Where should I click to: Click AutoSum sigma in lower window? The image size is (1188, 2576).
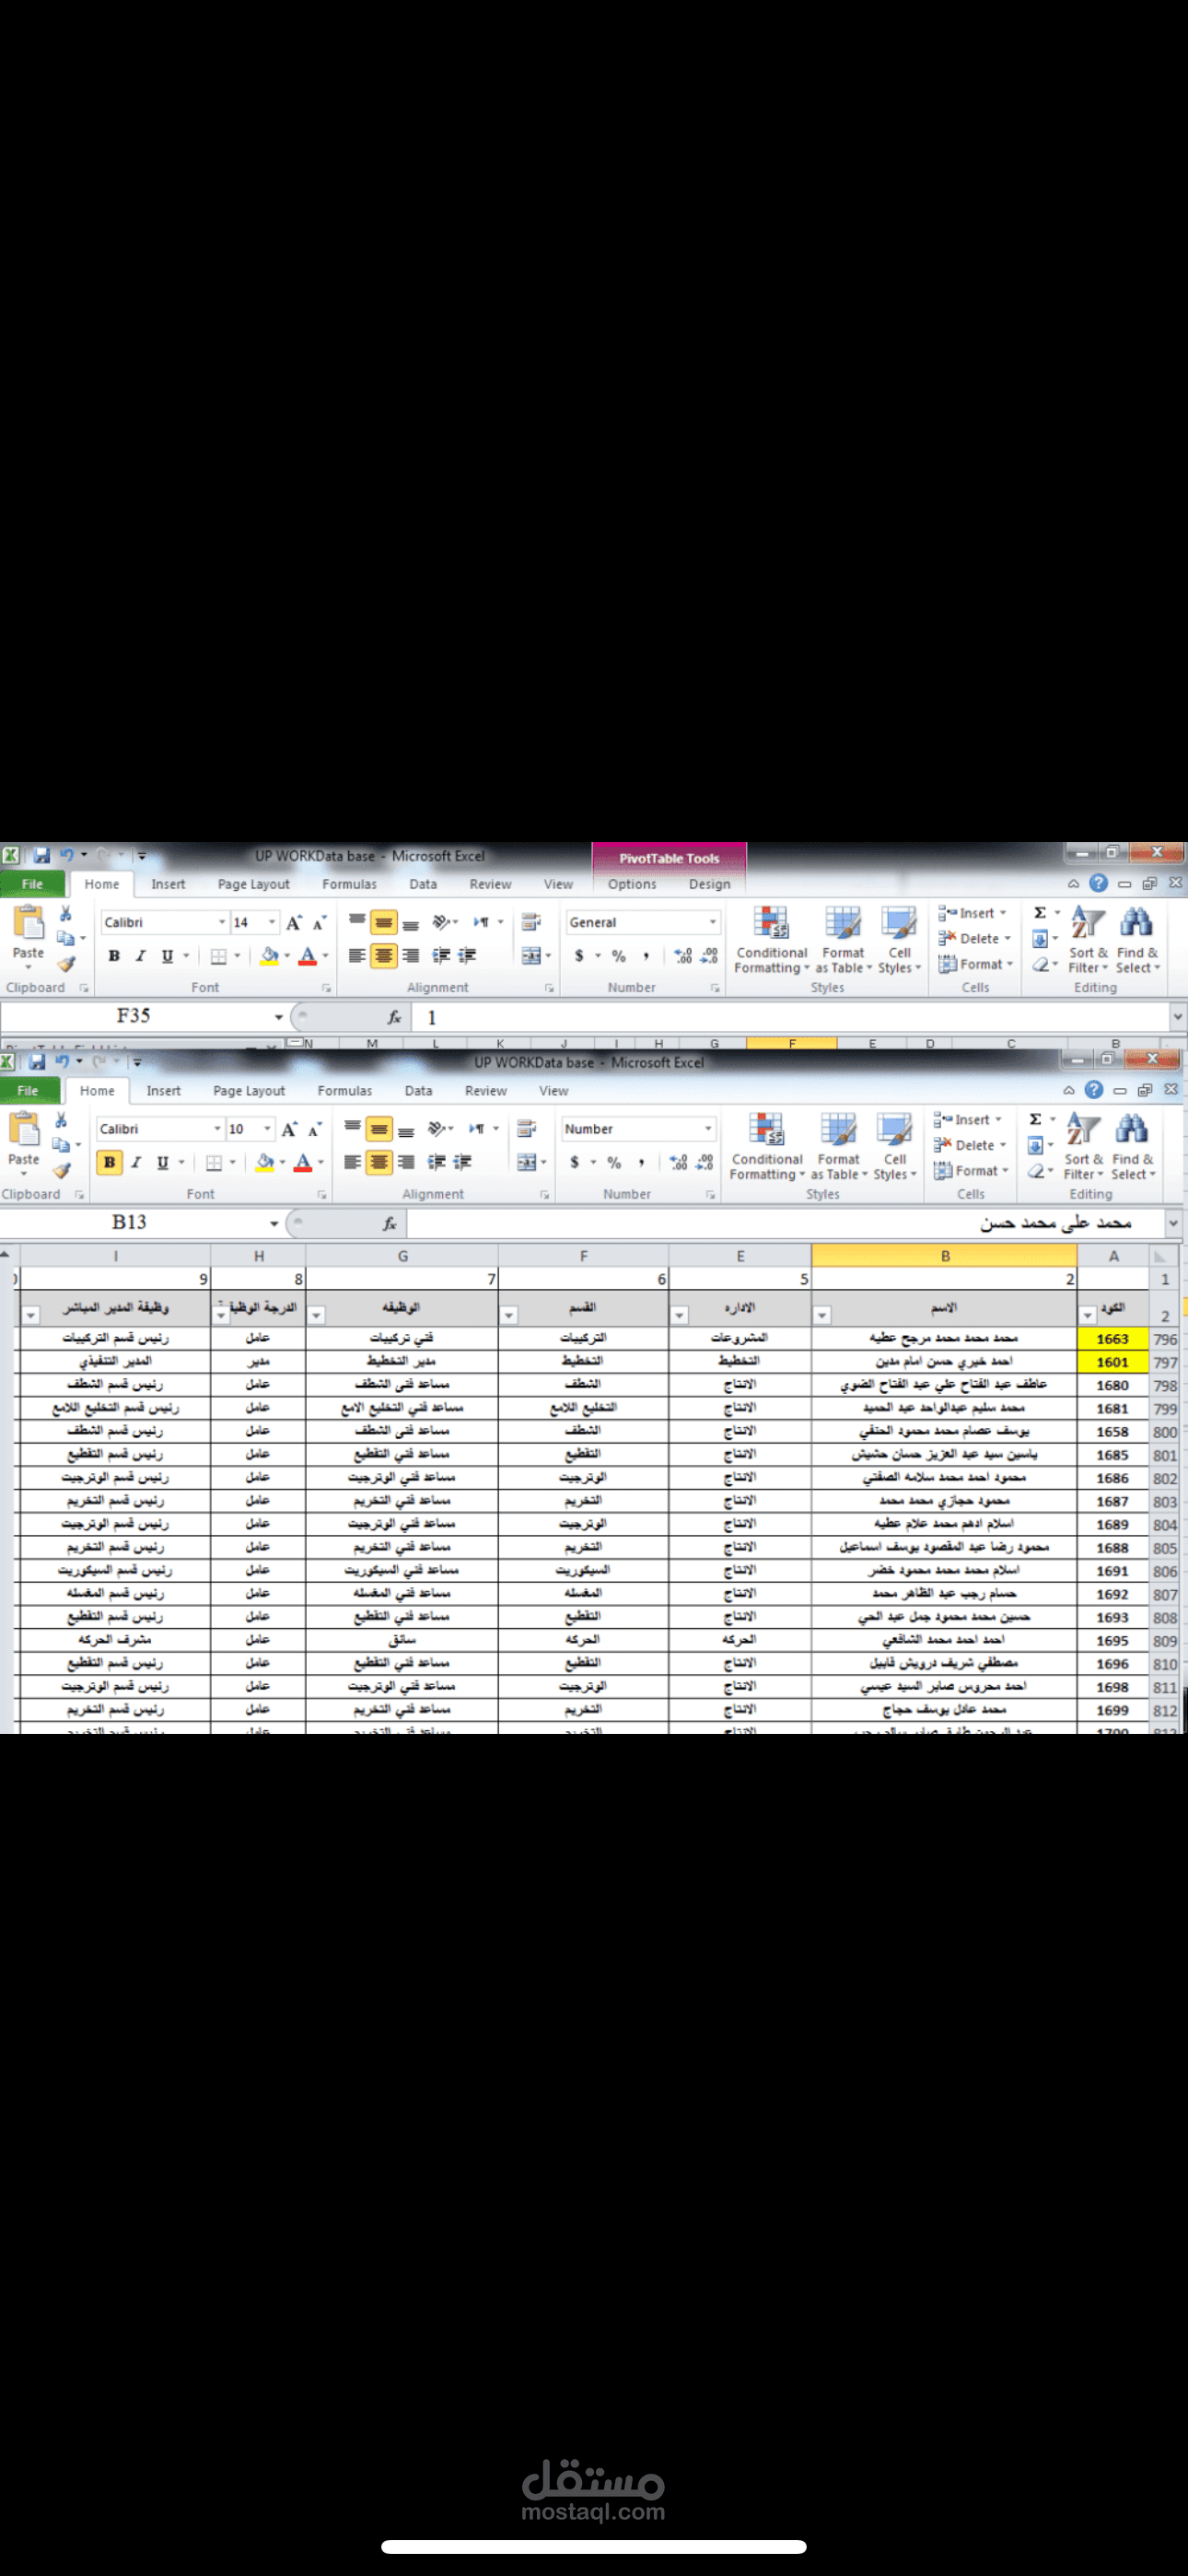coord(1036,1119)
